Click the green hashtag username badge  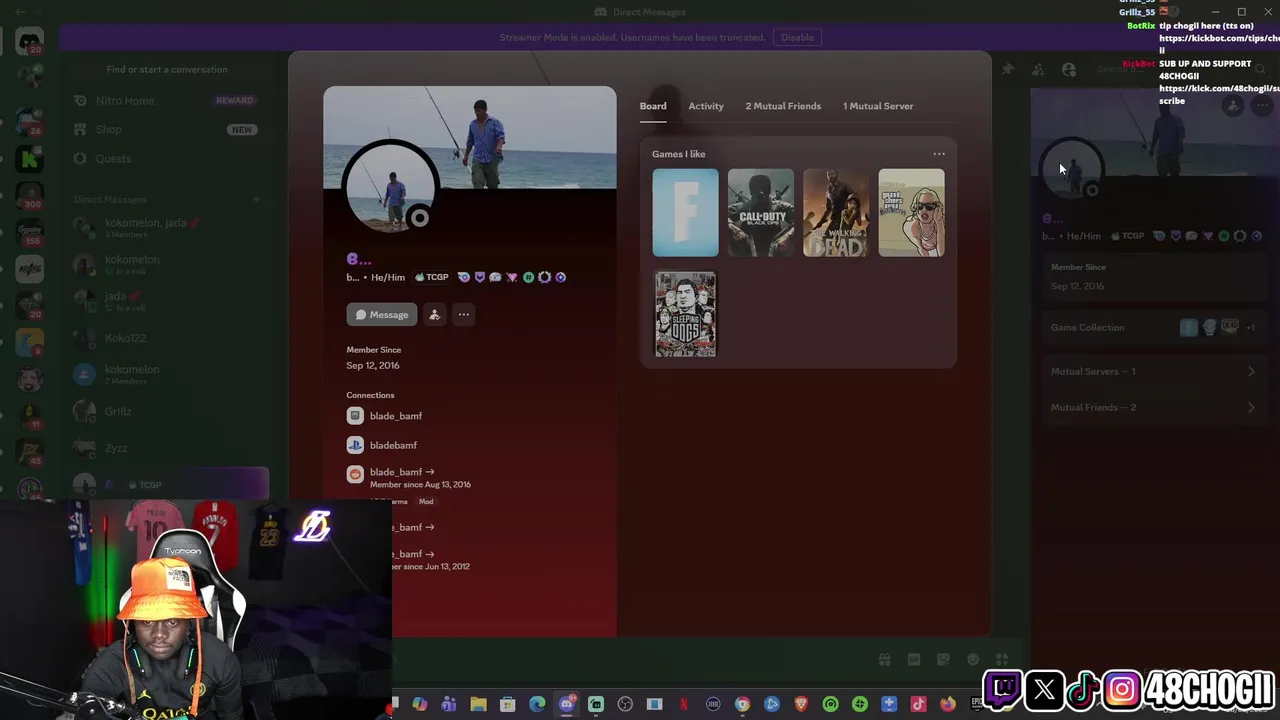point(528,277)
